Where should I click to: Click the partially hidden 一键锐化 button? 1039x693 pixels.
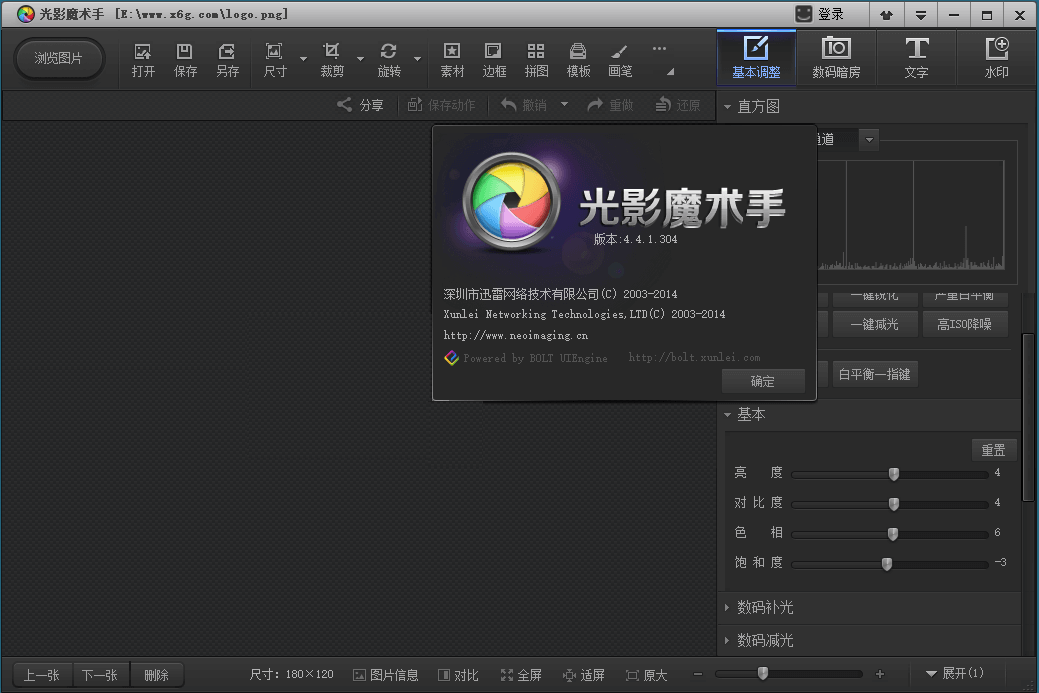(x=875, y=297)
